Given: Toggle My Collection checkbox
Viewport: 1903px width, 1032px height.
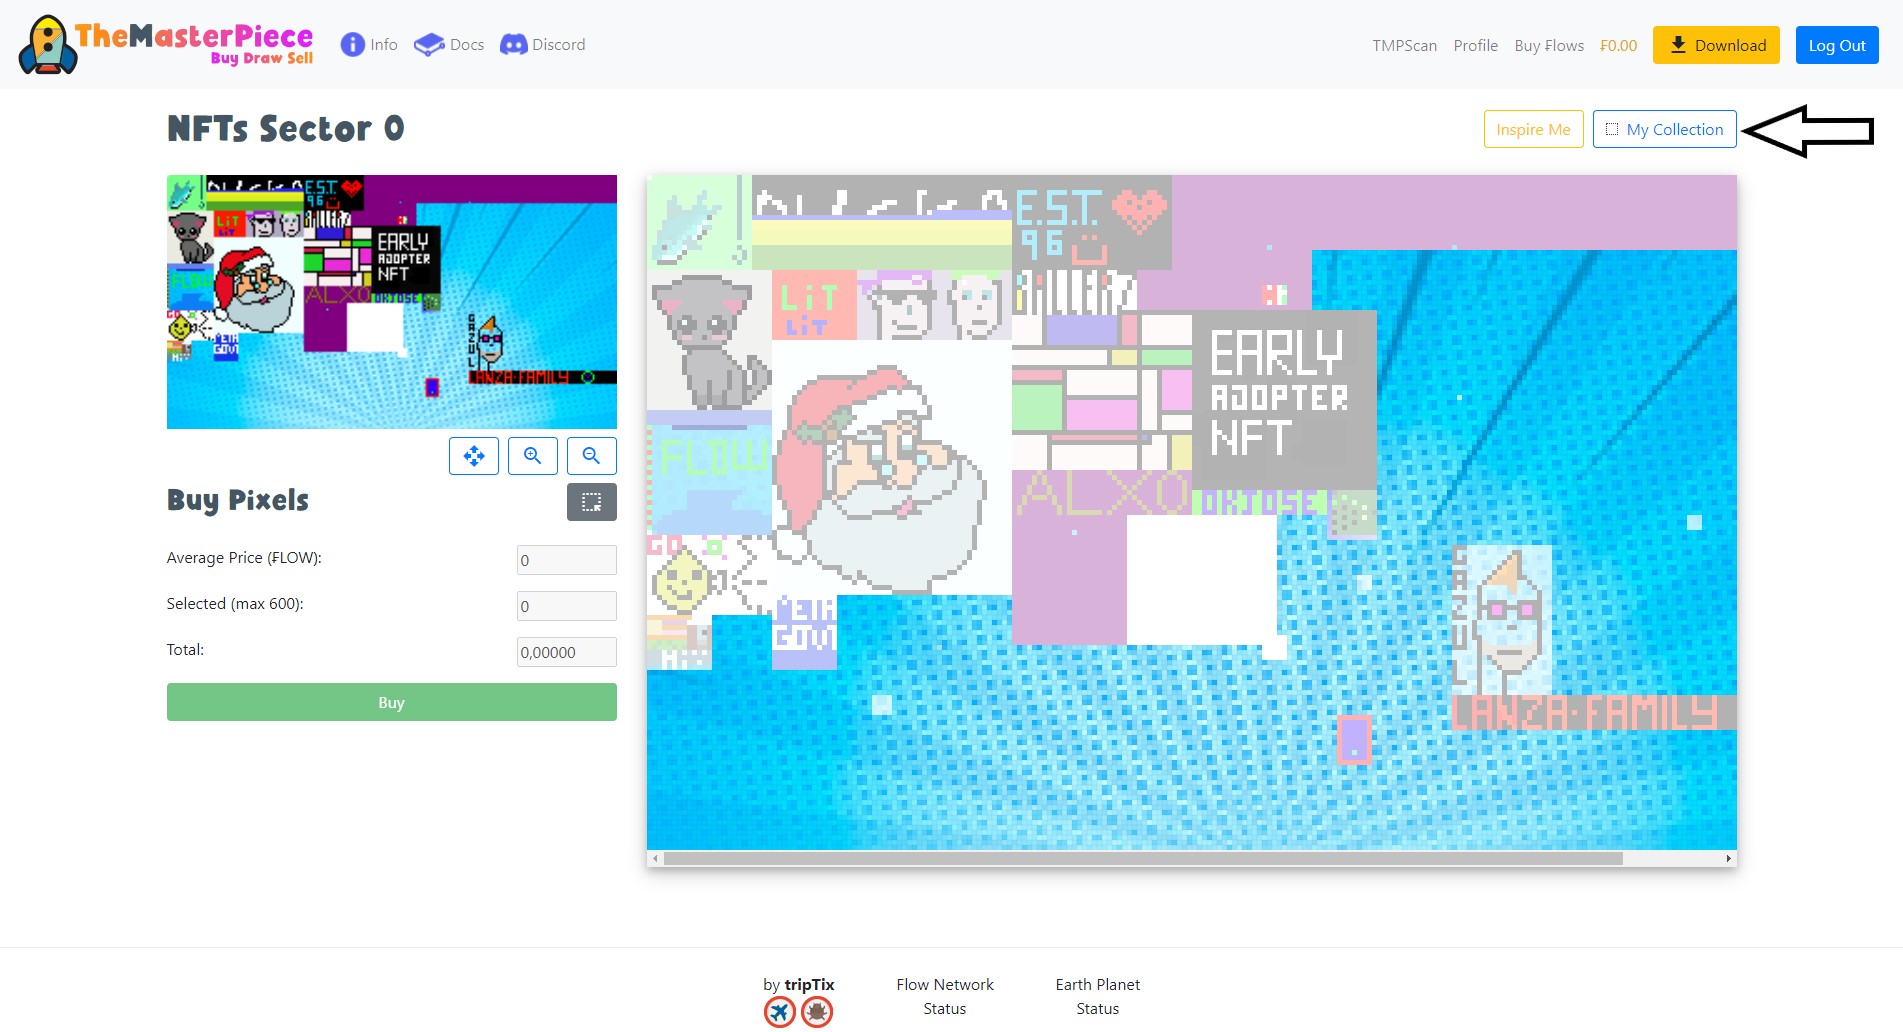Looking at the screenshot, I should pos(1611,129).
